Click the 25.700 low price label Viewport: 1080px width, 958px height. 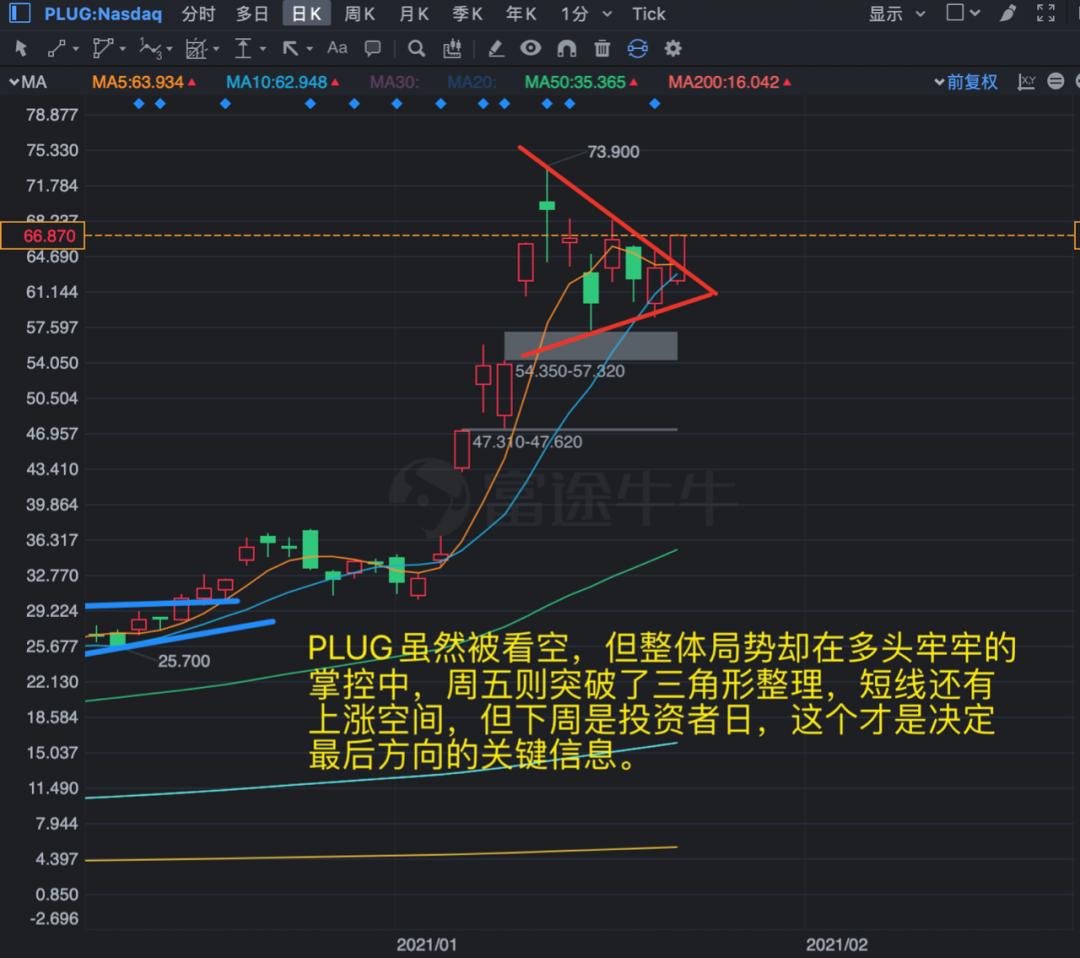[x=184, y=661]
